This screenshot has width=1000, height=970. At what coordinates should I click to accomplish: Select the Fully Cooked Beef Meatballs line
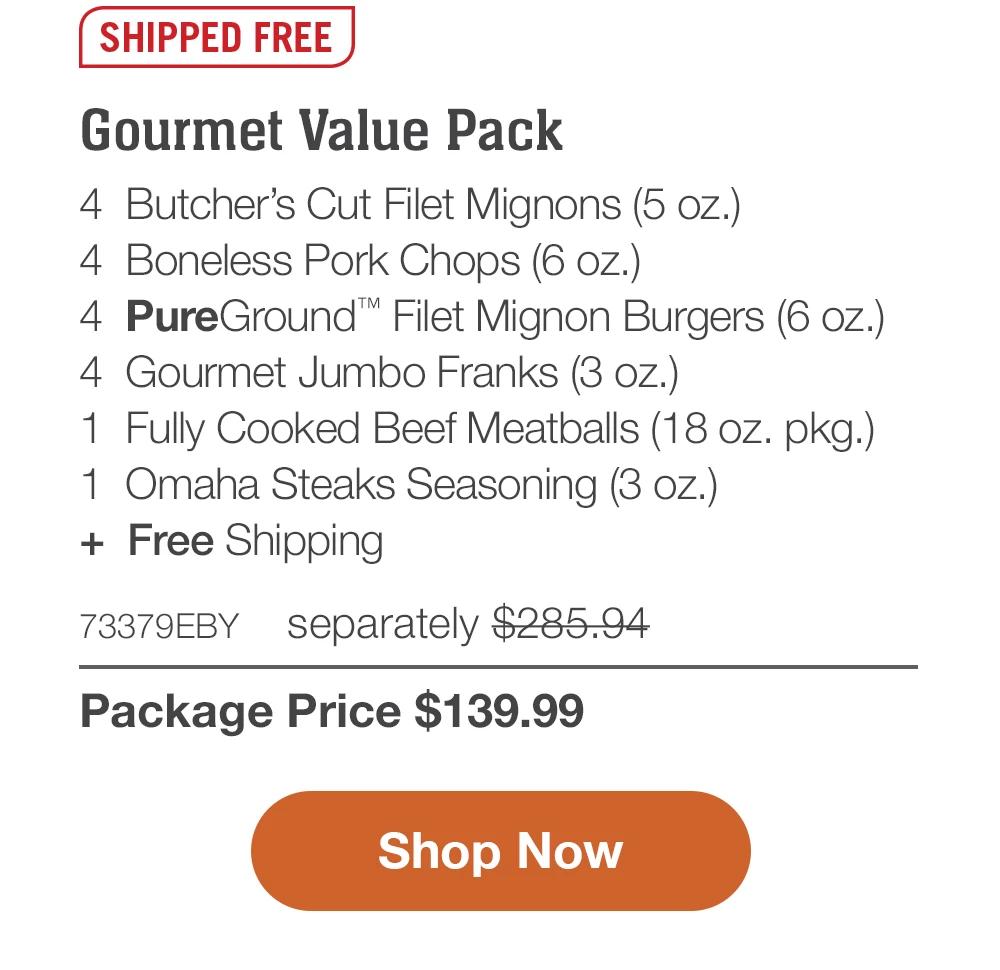coord(500,428)
